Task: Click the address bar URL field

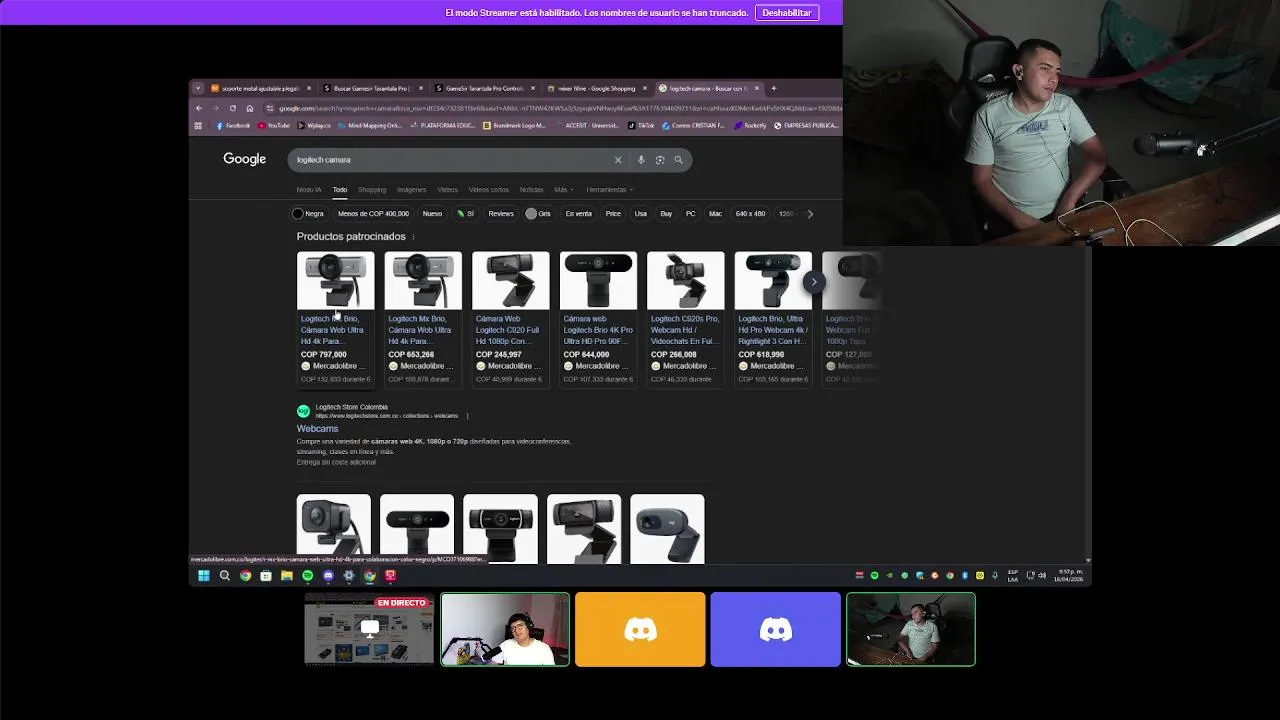Action: click(555, 108)
